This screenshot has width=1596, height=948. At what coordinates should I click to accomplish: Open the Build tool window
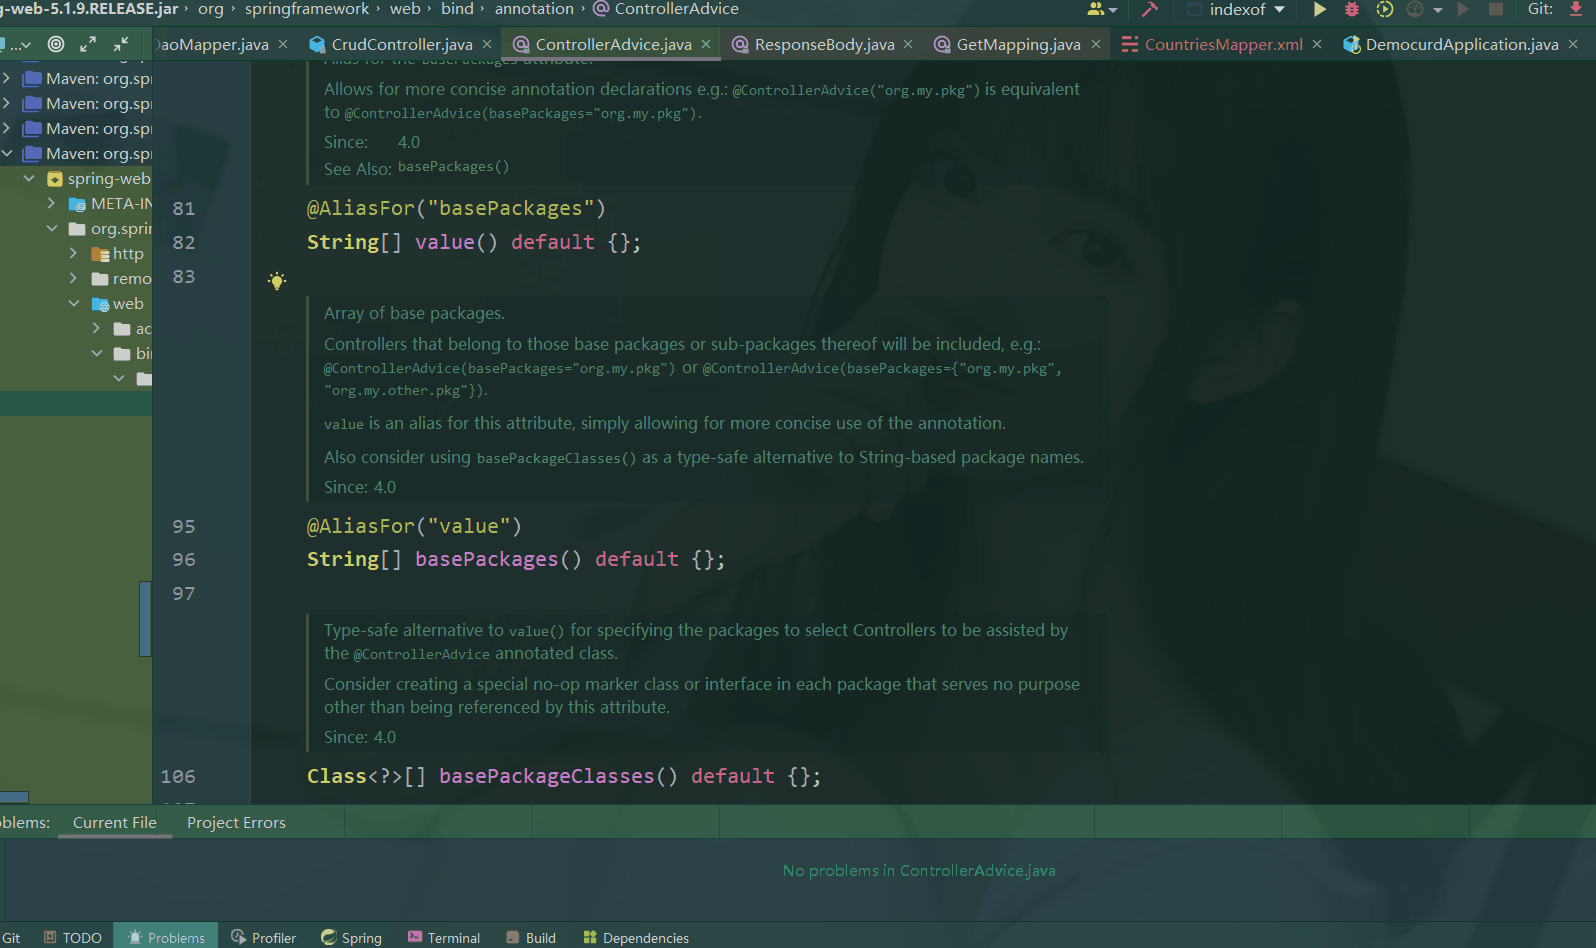[531, 937]
